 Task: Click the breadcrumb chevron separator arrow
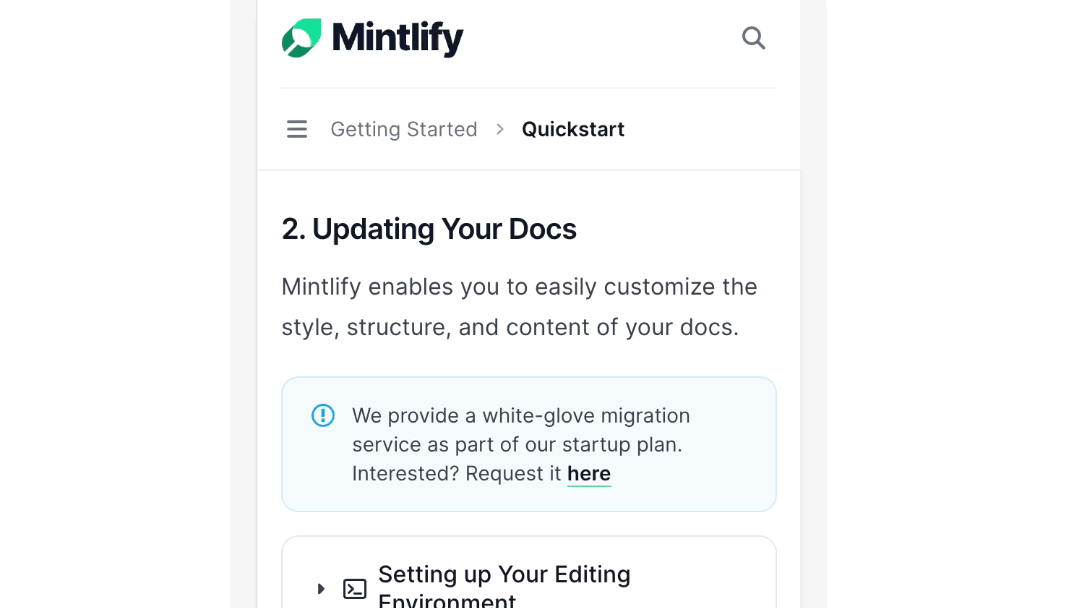500,129
